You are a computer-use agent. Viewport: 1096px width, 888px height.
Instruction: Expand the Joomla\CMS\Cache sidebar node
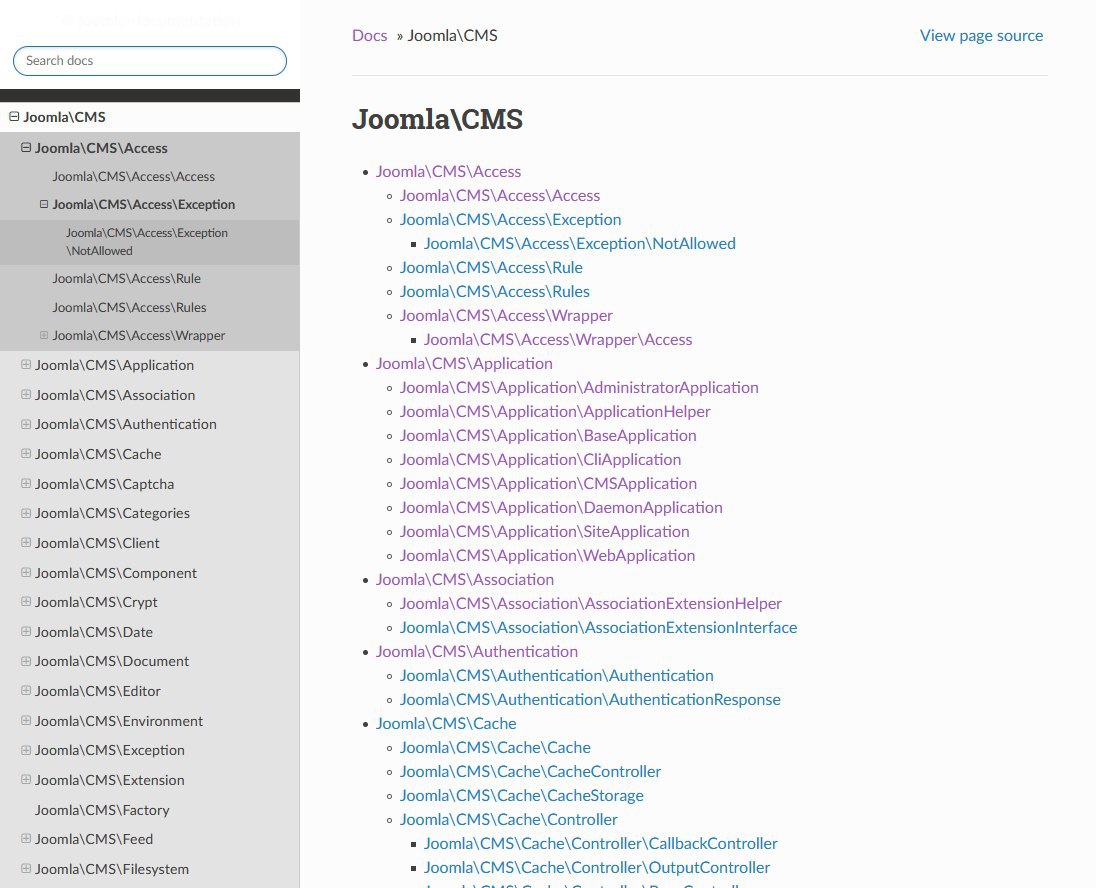(x=26, y=453)
